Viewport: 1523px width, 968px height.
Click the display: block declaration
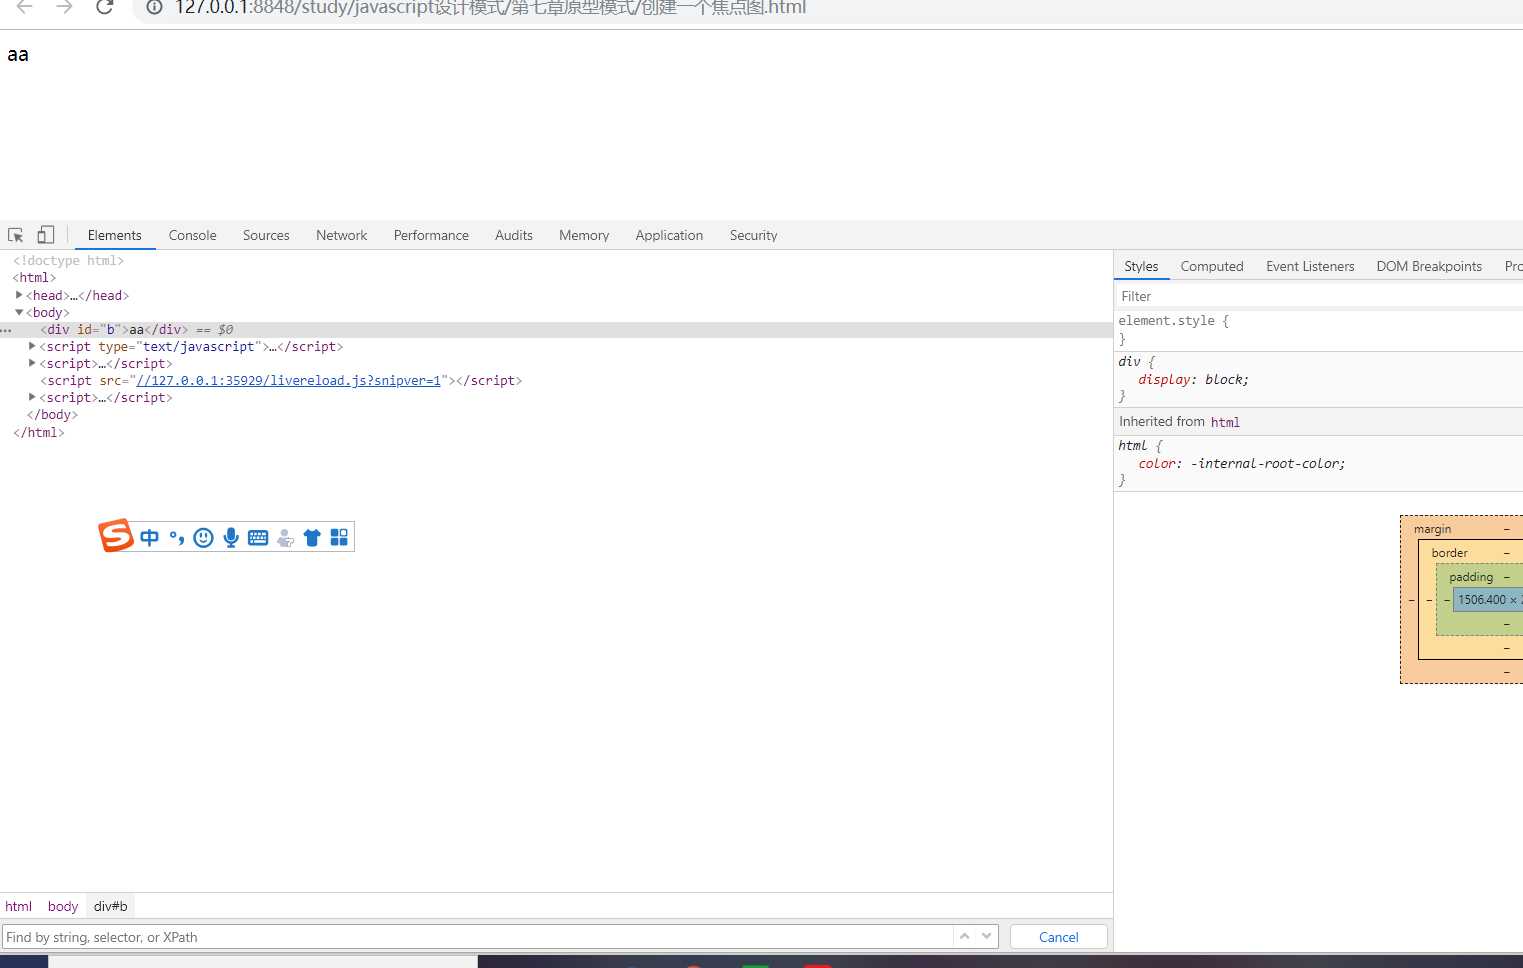click(1193, 380)
